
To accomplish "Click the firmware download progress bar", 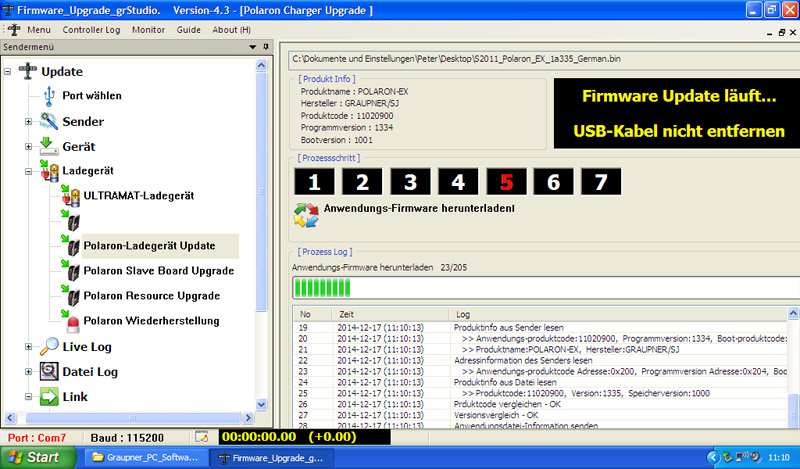I will click(546, 288).
